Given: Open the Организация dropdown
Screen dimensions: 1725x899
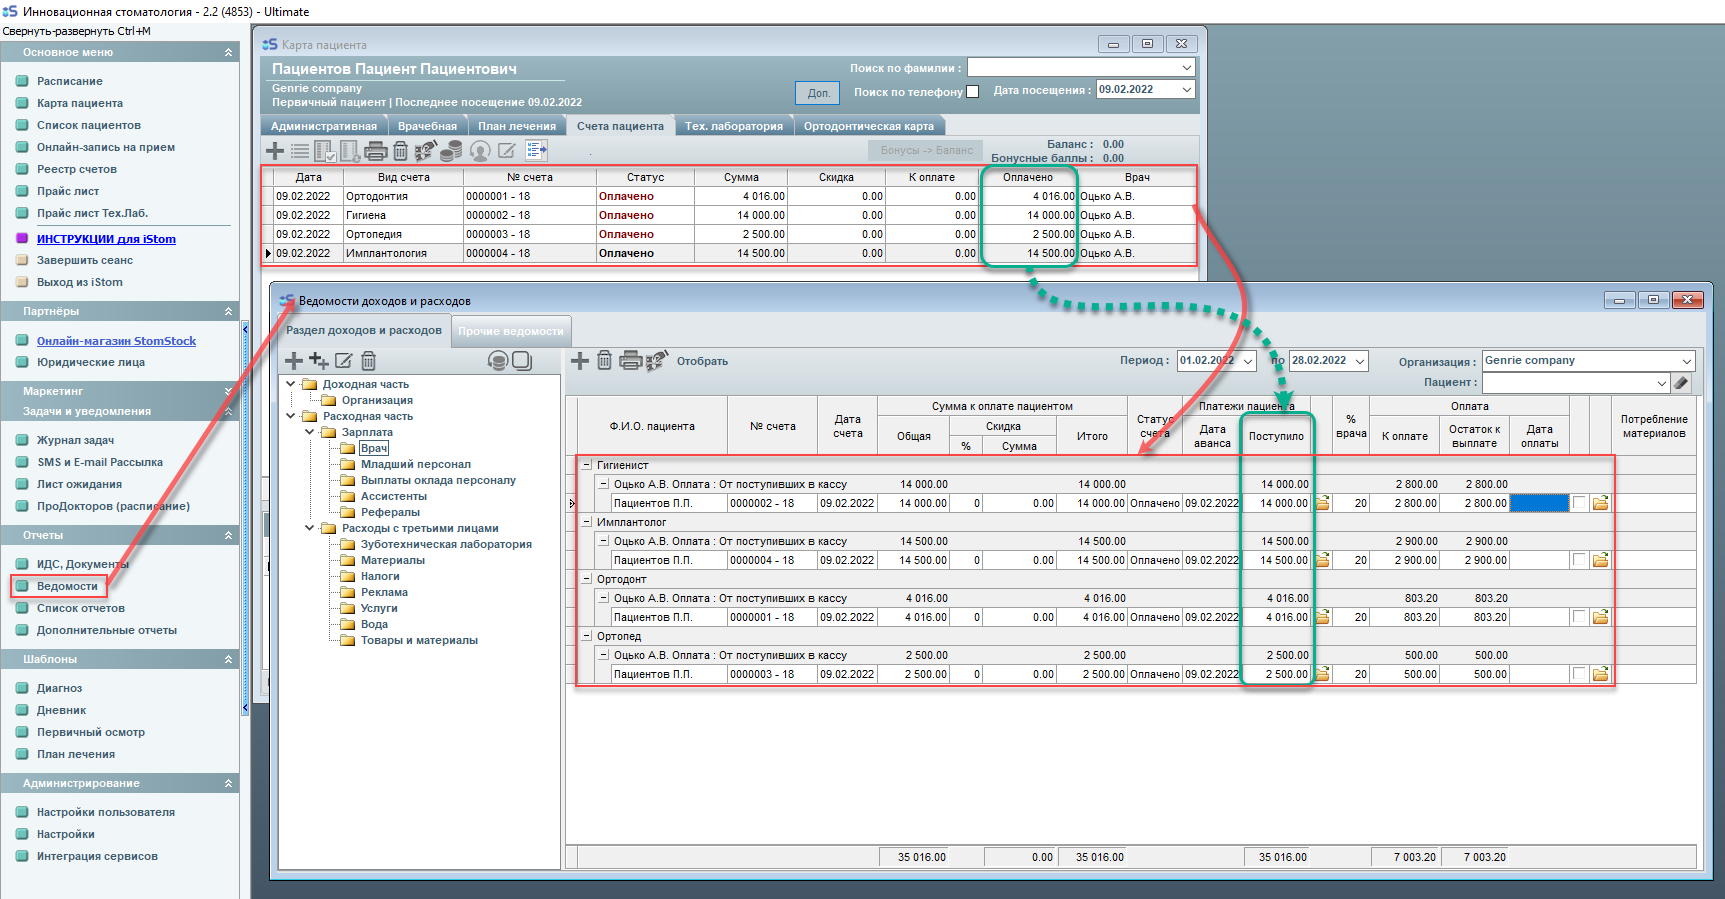Looking at the screenshot, I should click(x=1687, y=361).
